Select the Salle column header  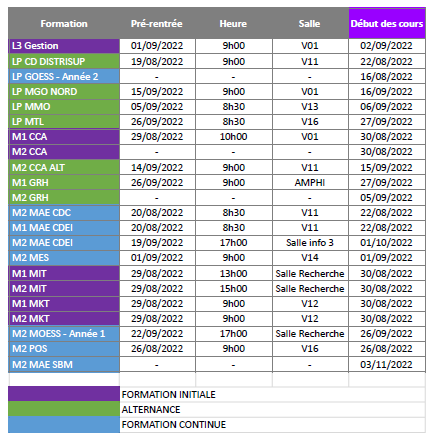pos(310,23)
